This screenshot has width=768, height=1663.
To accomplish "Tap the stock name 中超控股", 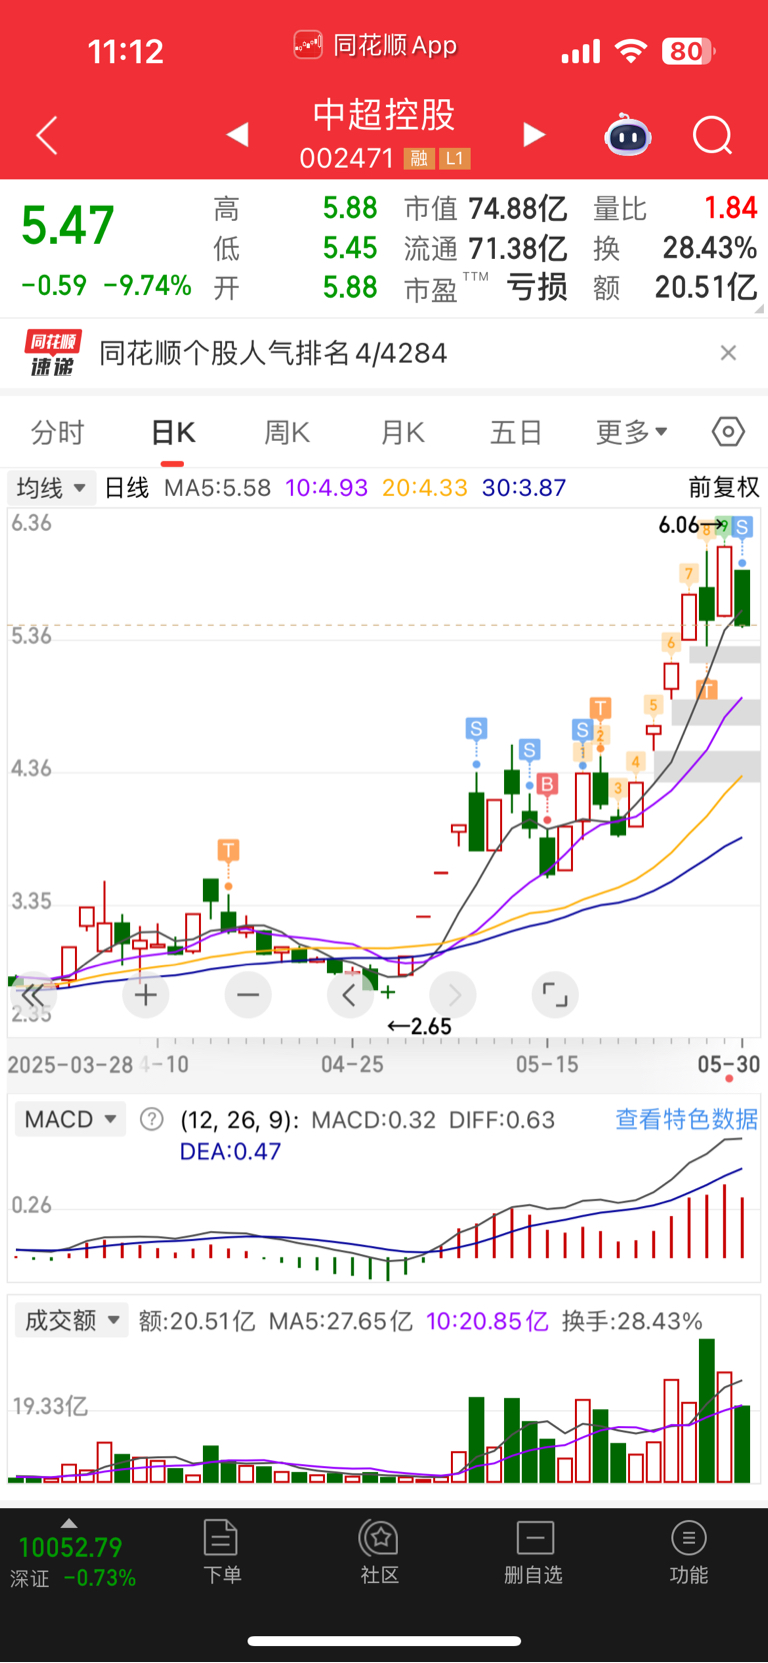I will (384, 114).
